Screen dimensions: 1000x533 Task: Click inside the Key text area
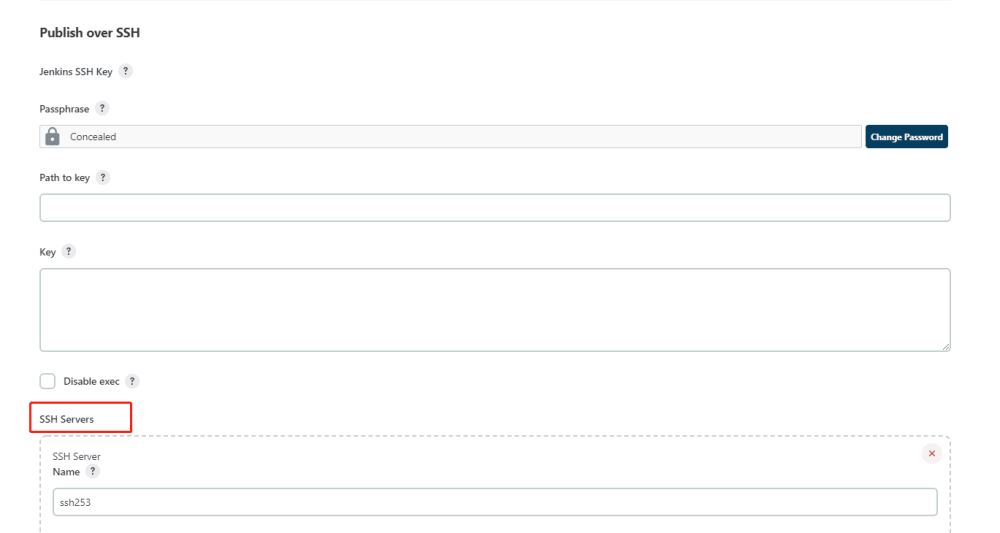pyautogui.click(x=495, y=310)
